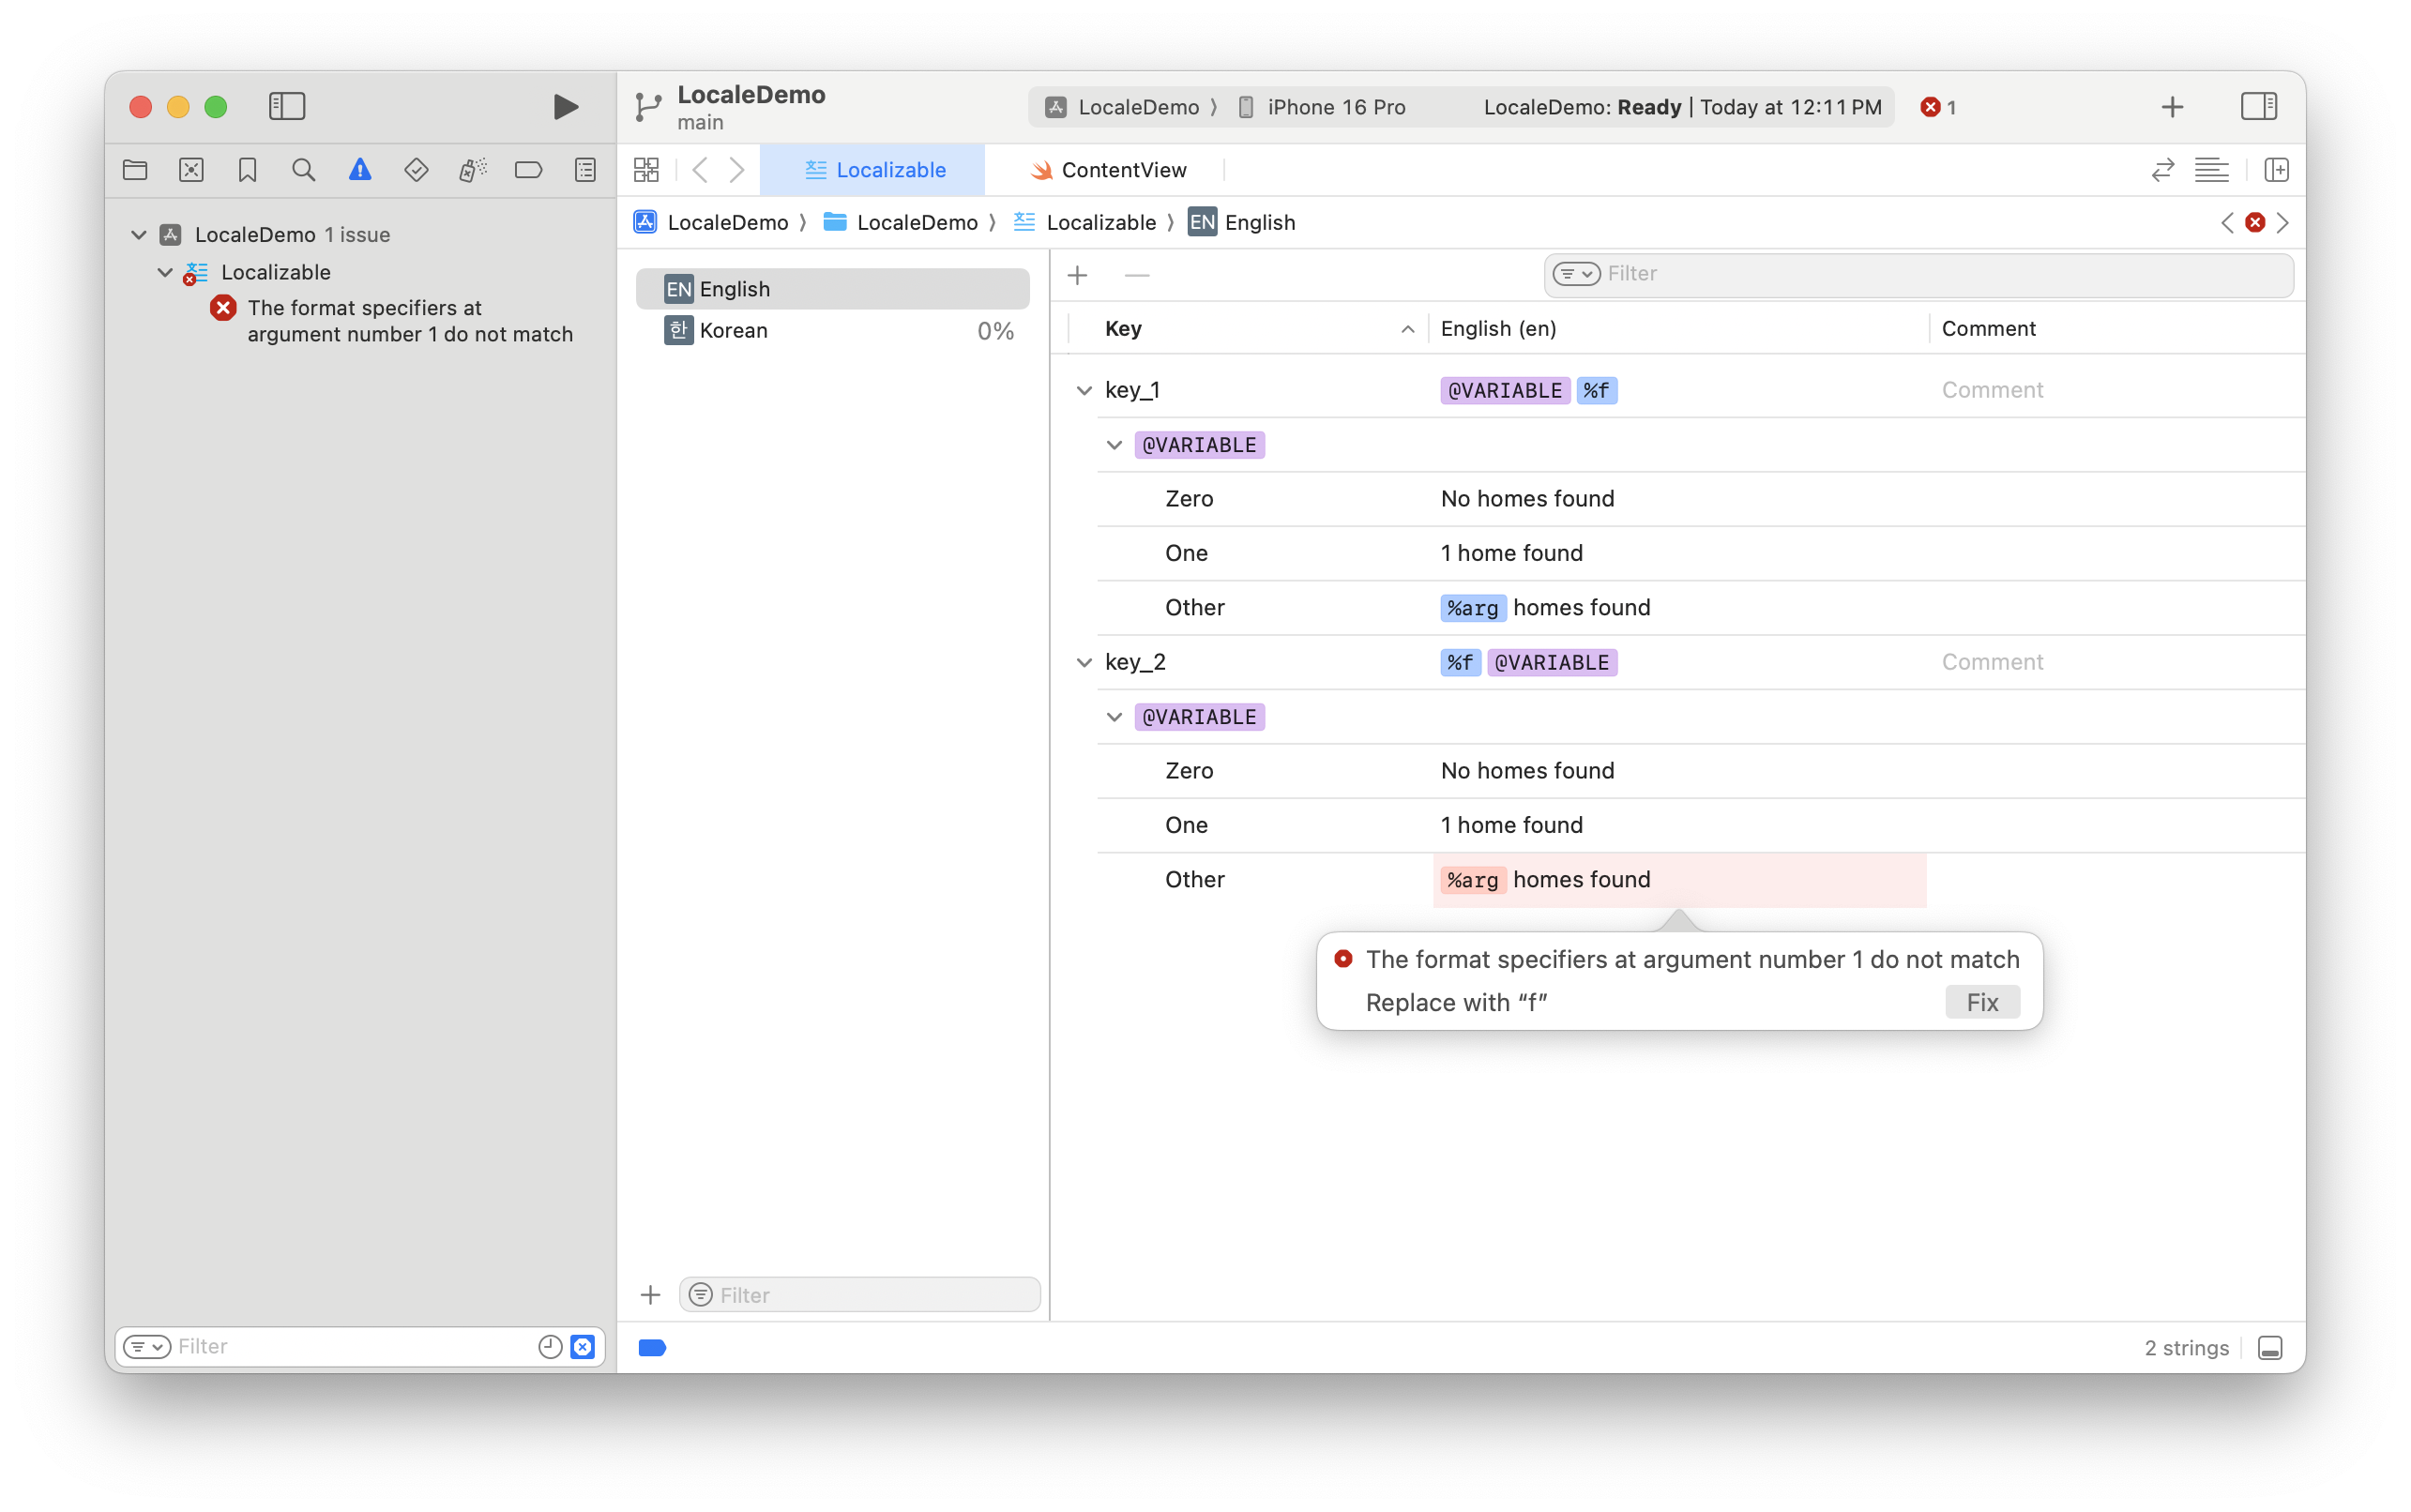Collapse the key_1 row
Screen dimensions: 2411x1512
point(1084,390)
